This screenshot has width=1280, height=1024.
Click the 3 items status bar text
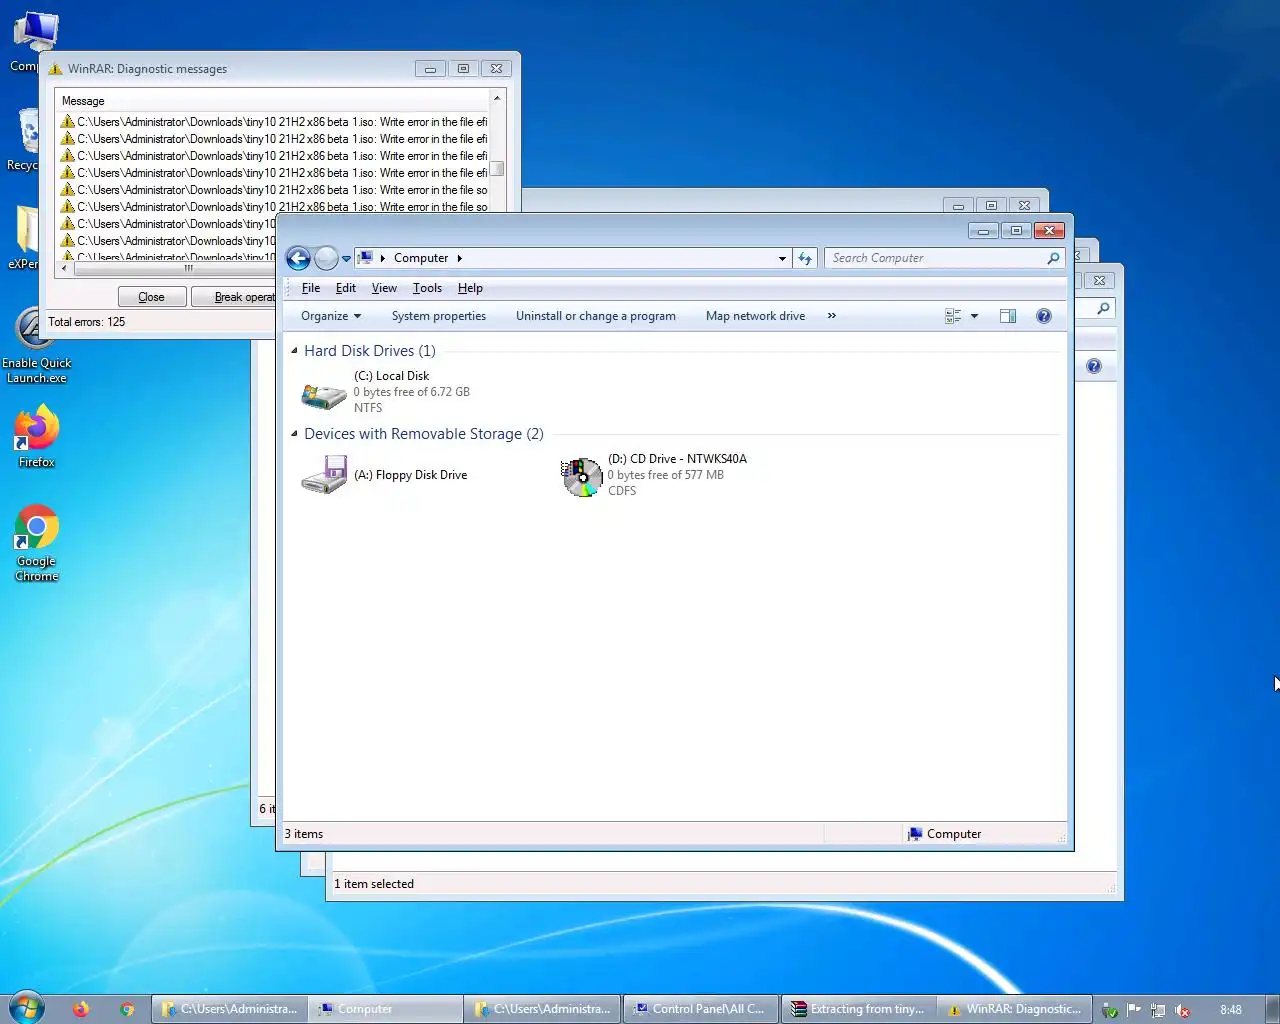click(304, 834)
